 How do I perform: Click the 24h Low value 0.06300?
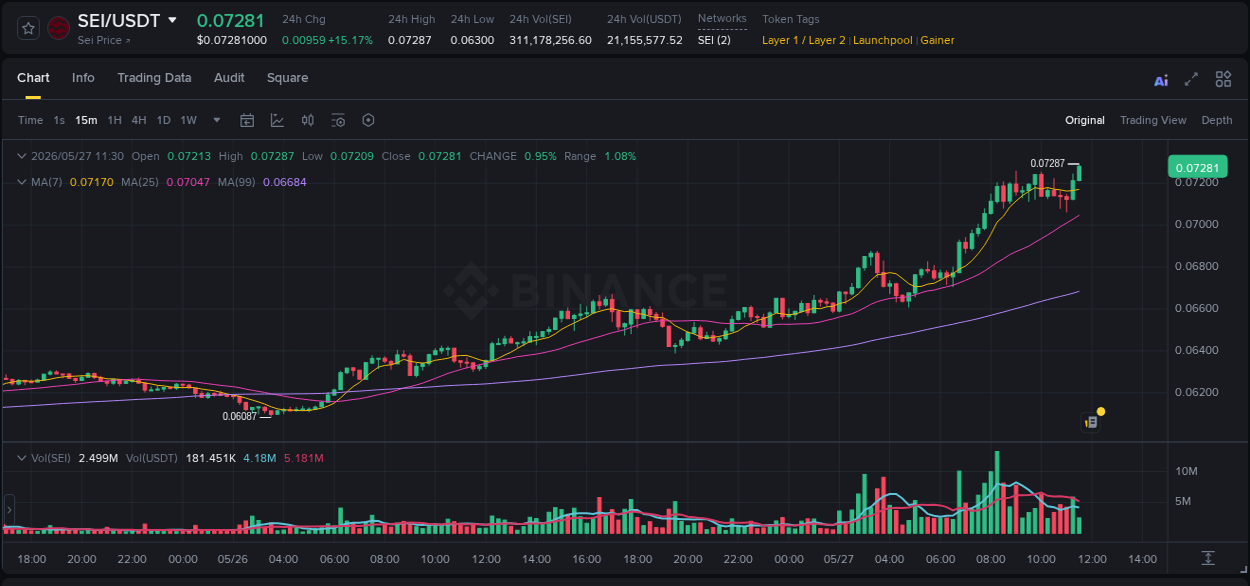(472, 40)
